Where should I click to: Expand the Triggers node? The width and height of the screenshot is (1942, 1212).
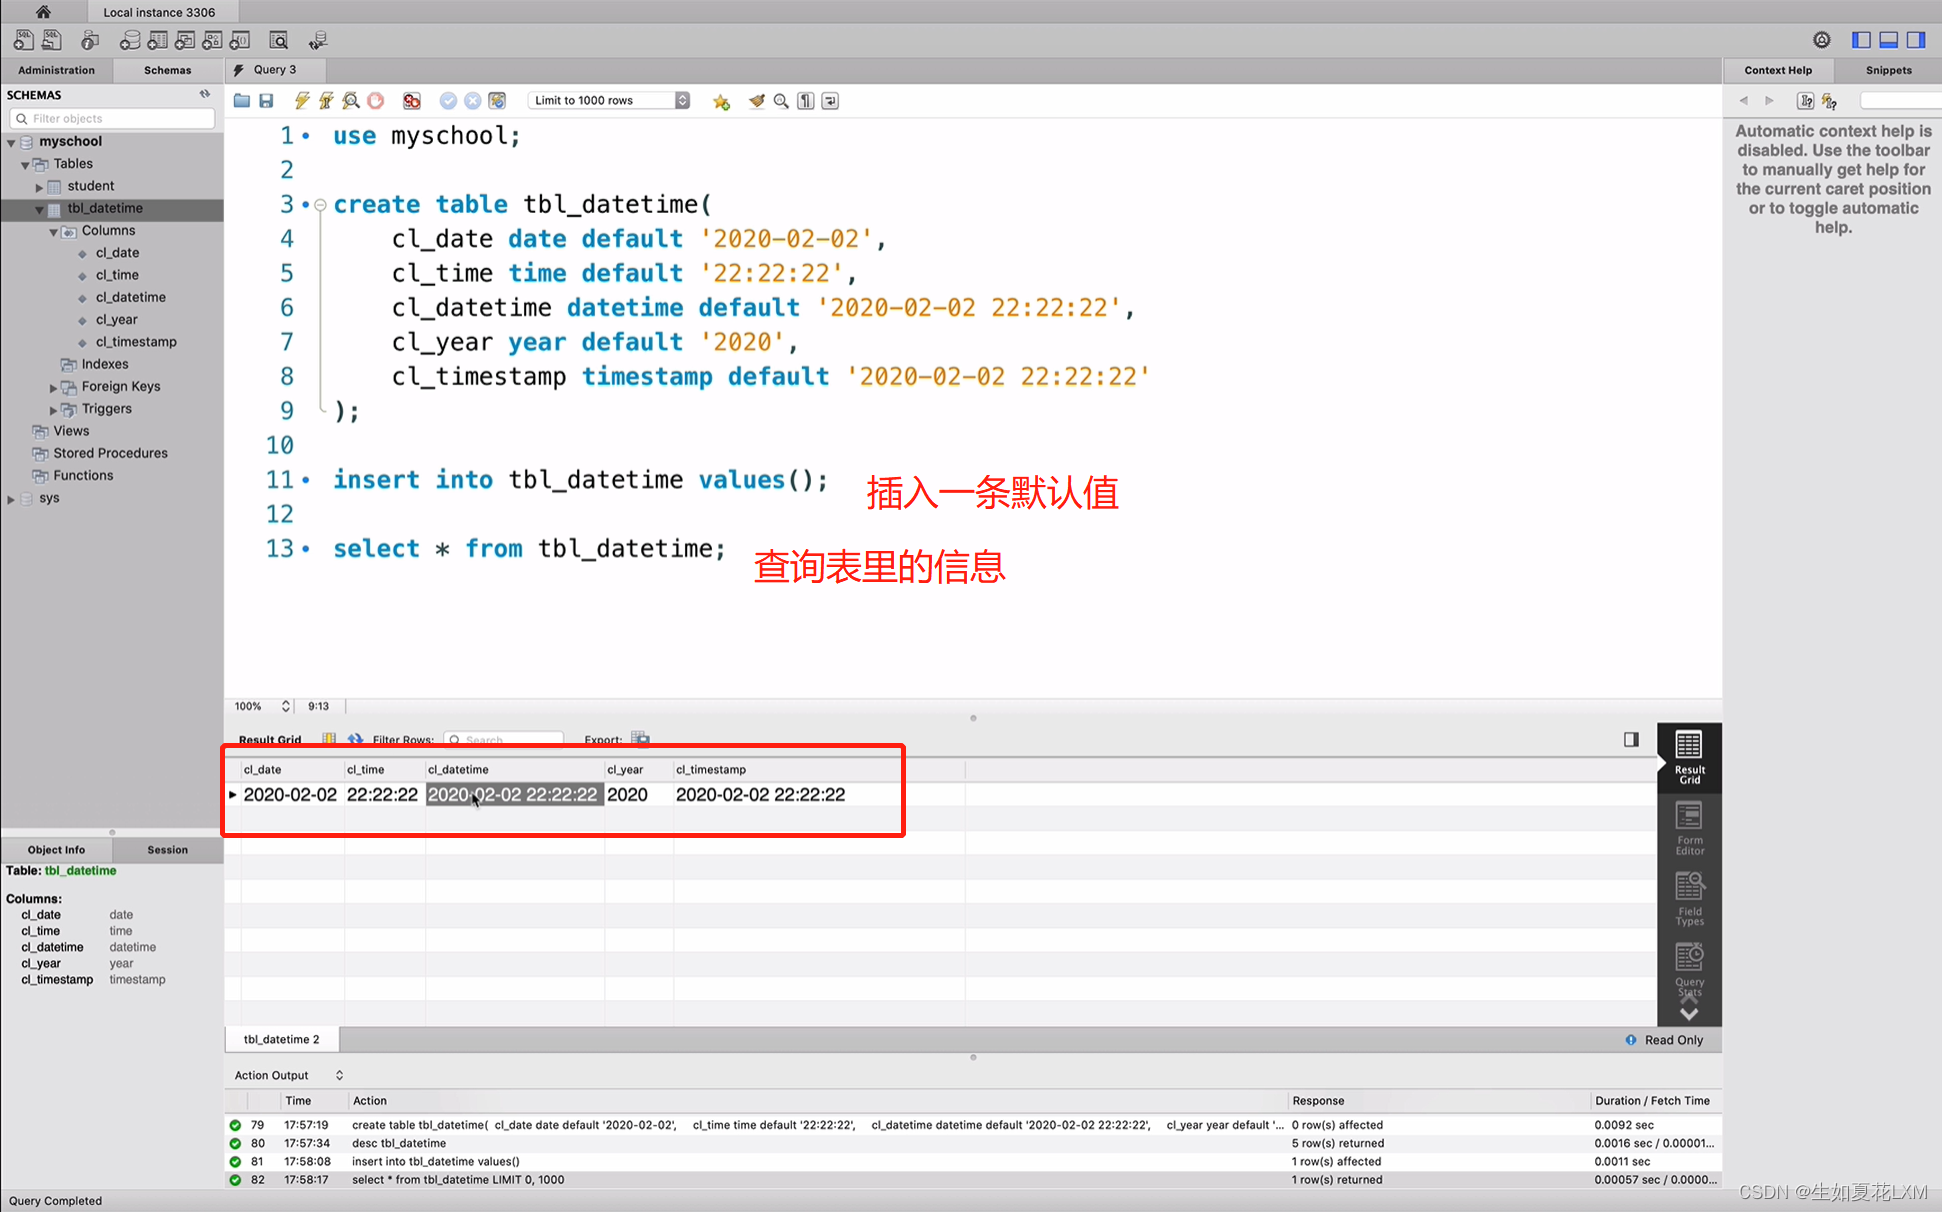(x=53, y=409)
